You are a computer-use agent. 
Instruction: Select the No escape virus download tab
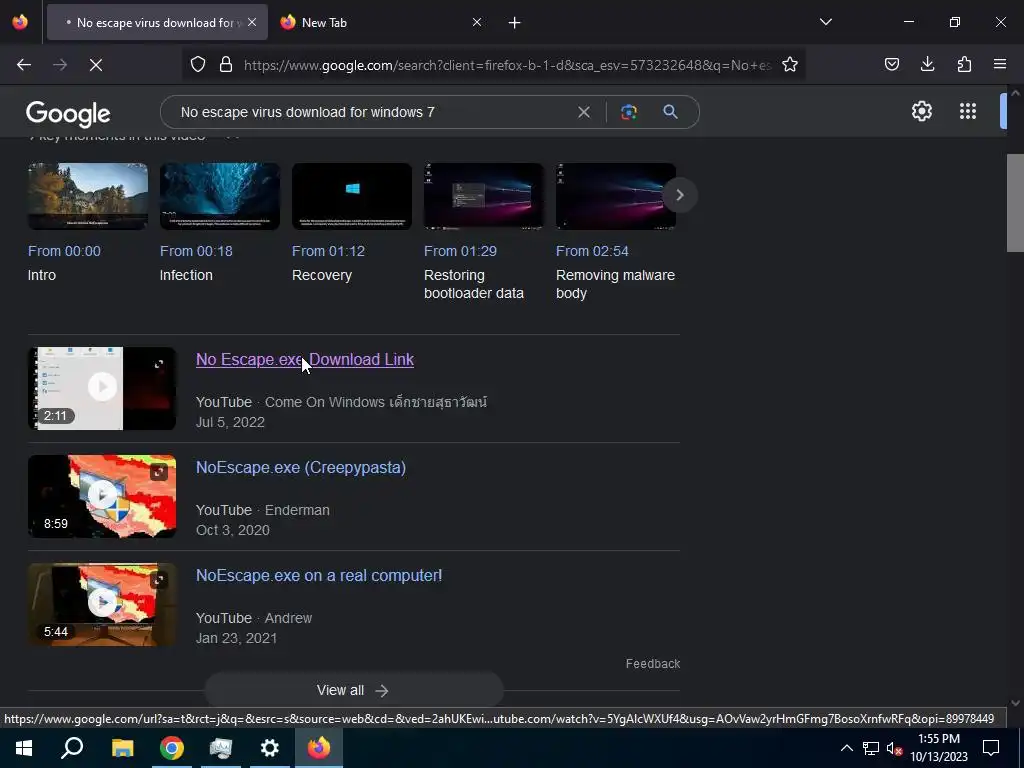click(155, 23)
